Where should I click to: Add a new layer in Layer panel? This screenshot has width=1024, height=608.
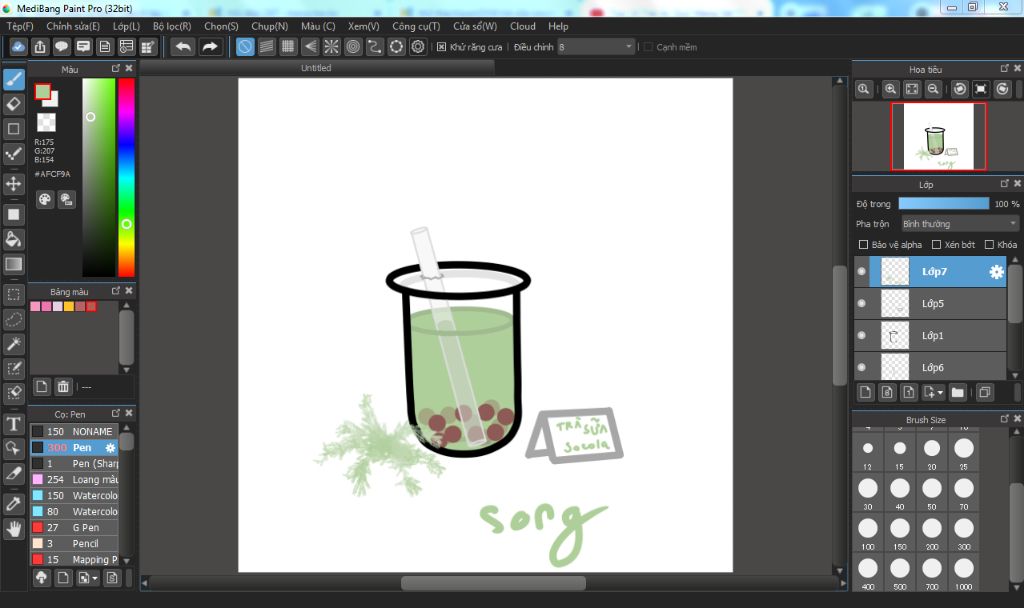(865, 392)
